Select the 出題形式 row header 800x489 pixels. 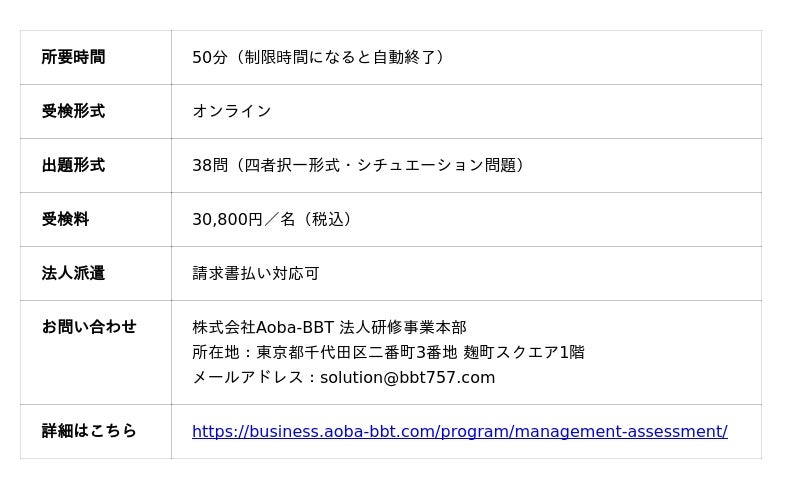click(x=73, y=165)
